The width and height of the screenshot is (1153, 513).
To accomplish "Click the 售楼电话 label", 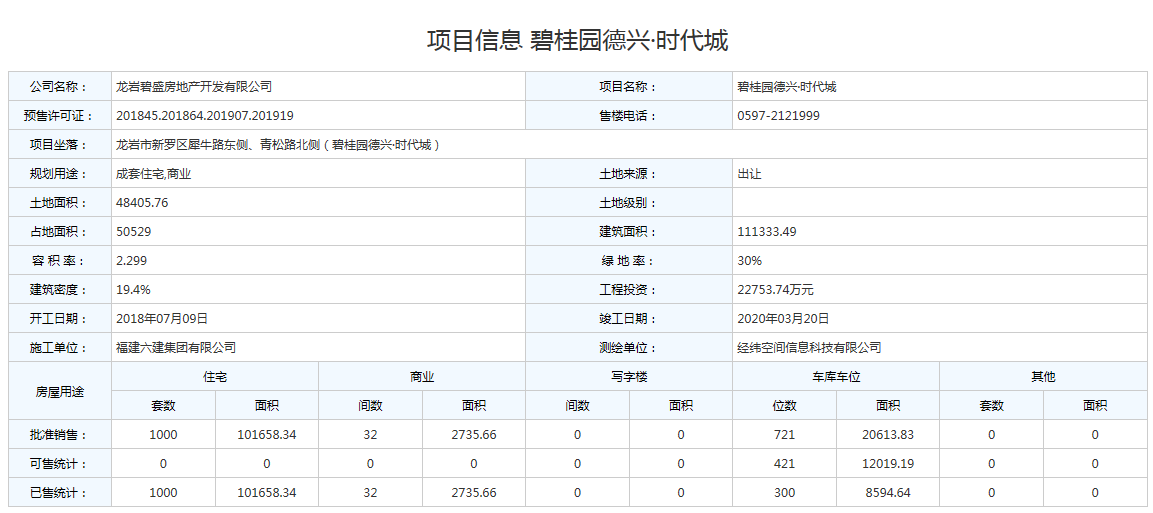I will [x=627, y=115].
